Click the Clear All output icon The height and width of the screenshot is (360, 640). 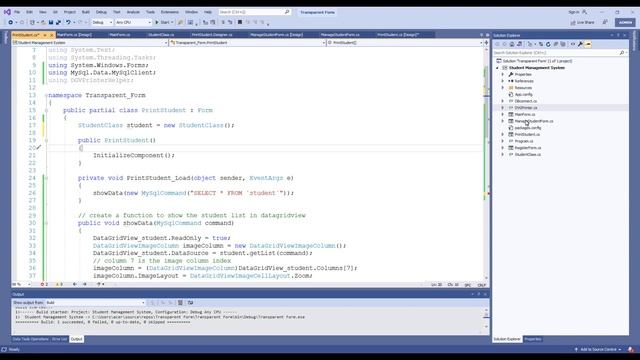(x=180, y=302)
